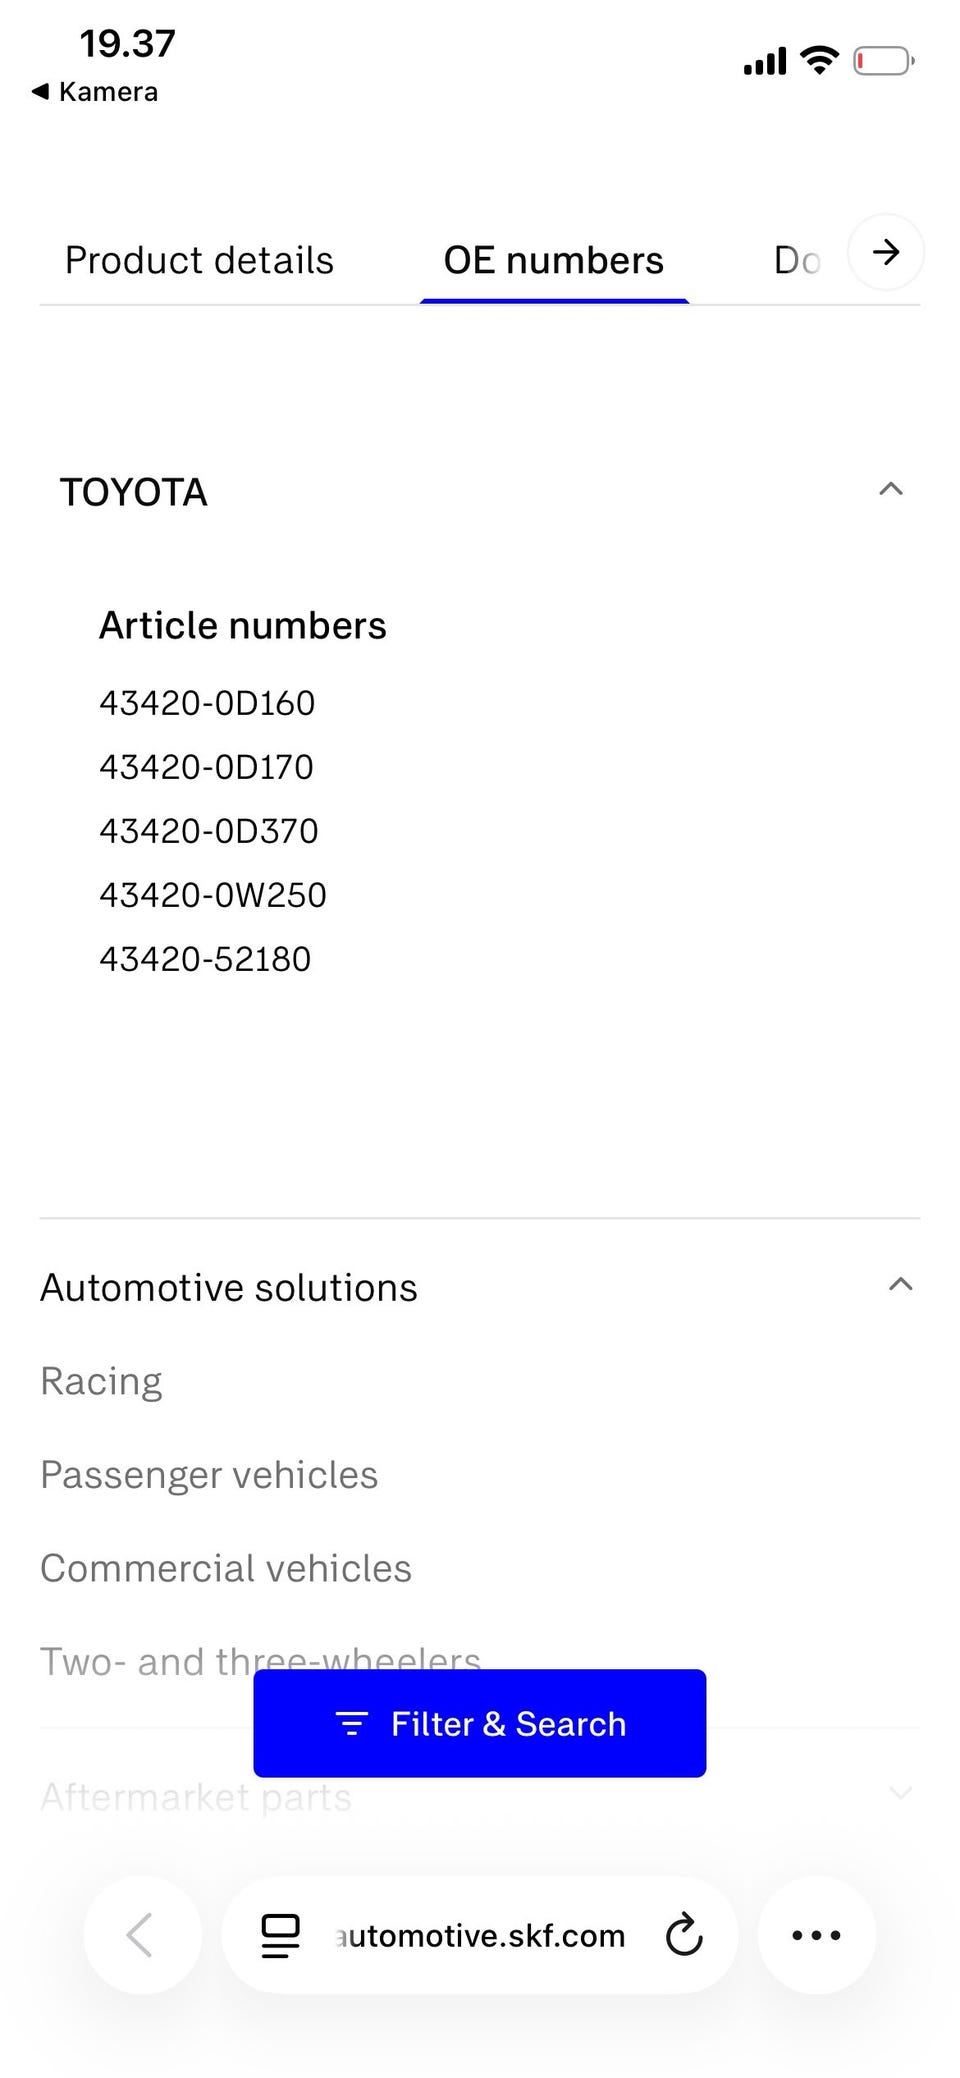Tap article number 43420-0D160
This screenshot has width=960, height=2078.
click(207, 703)
